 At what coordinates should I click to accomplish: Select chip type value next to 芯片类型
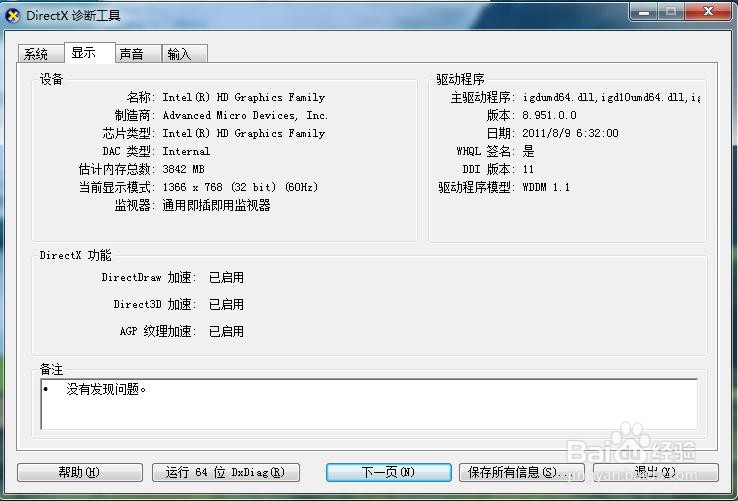coord(244,133)
